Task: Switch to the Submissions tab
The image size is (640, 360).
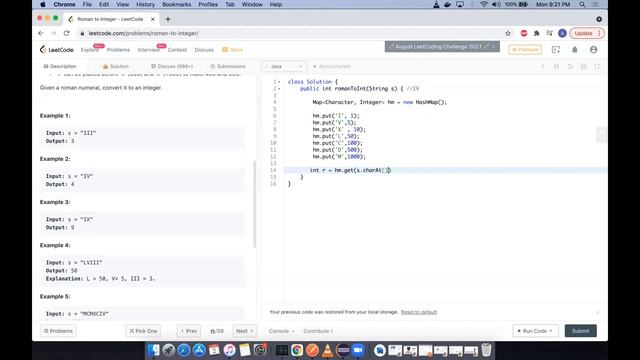Action: 228,66
